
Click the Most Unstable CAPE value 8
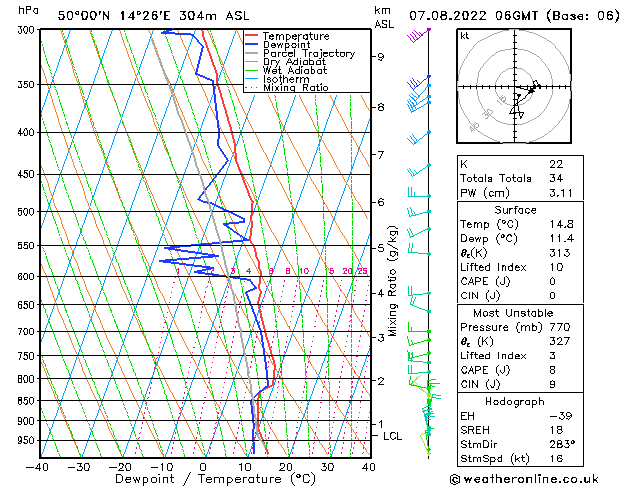(x=553, y=370)
